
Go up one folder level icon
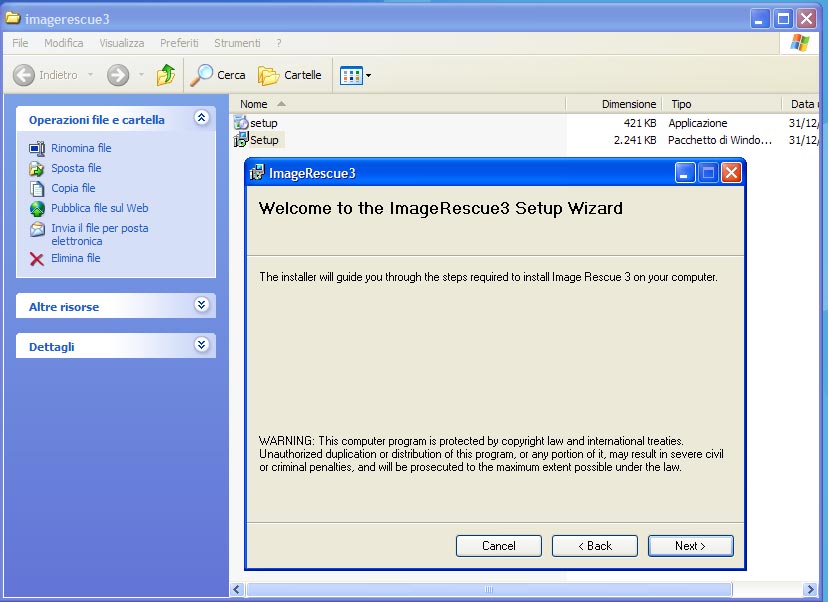[166, 75]
